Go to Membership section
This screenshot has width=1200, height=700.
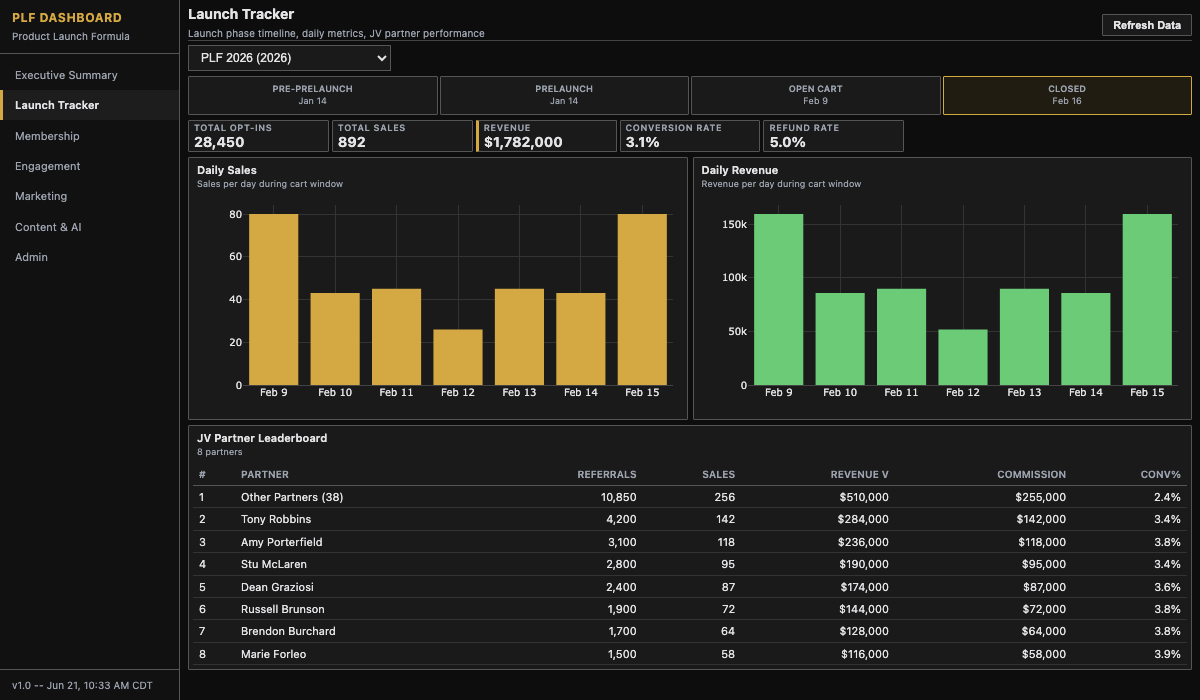(90, 136)
